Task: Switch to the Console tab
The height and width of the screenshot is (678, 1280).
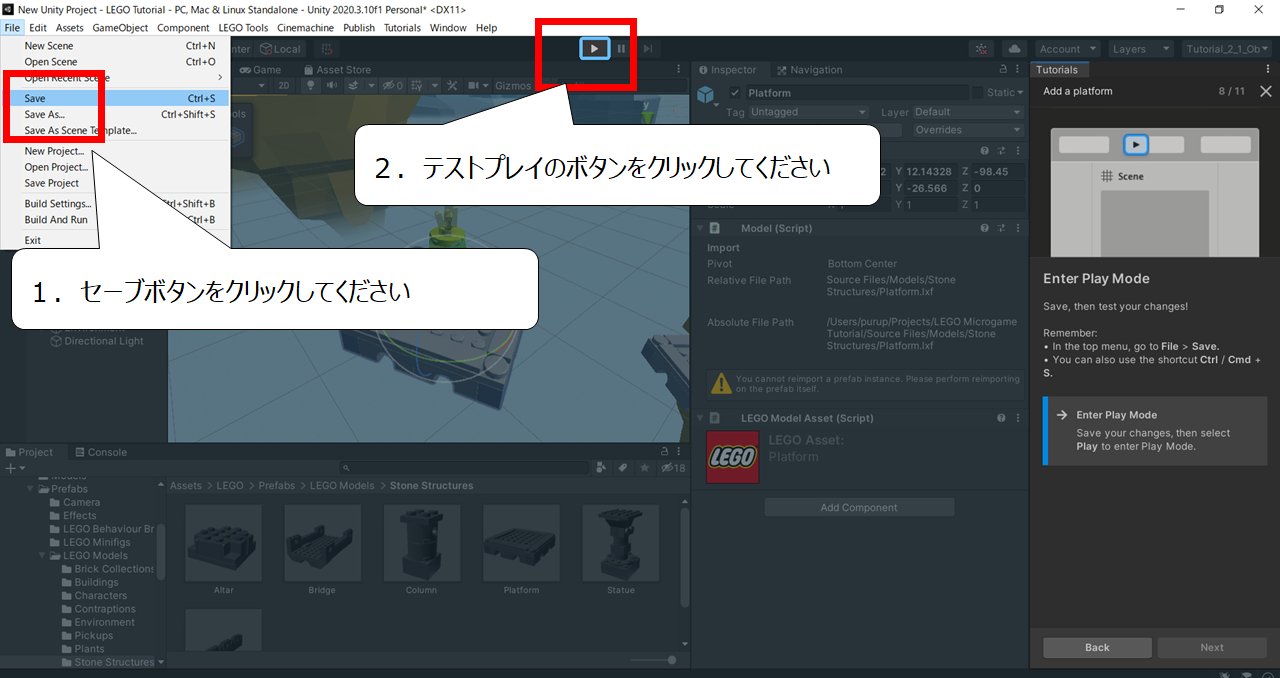Action: click(101, 452)
